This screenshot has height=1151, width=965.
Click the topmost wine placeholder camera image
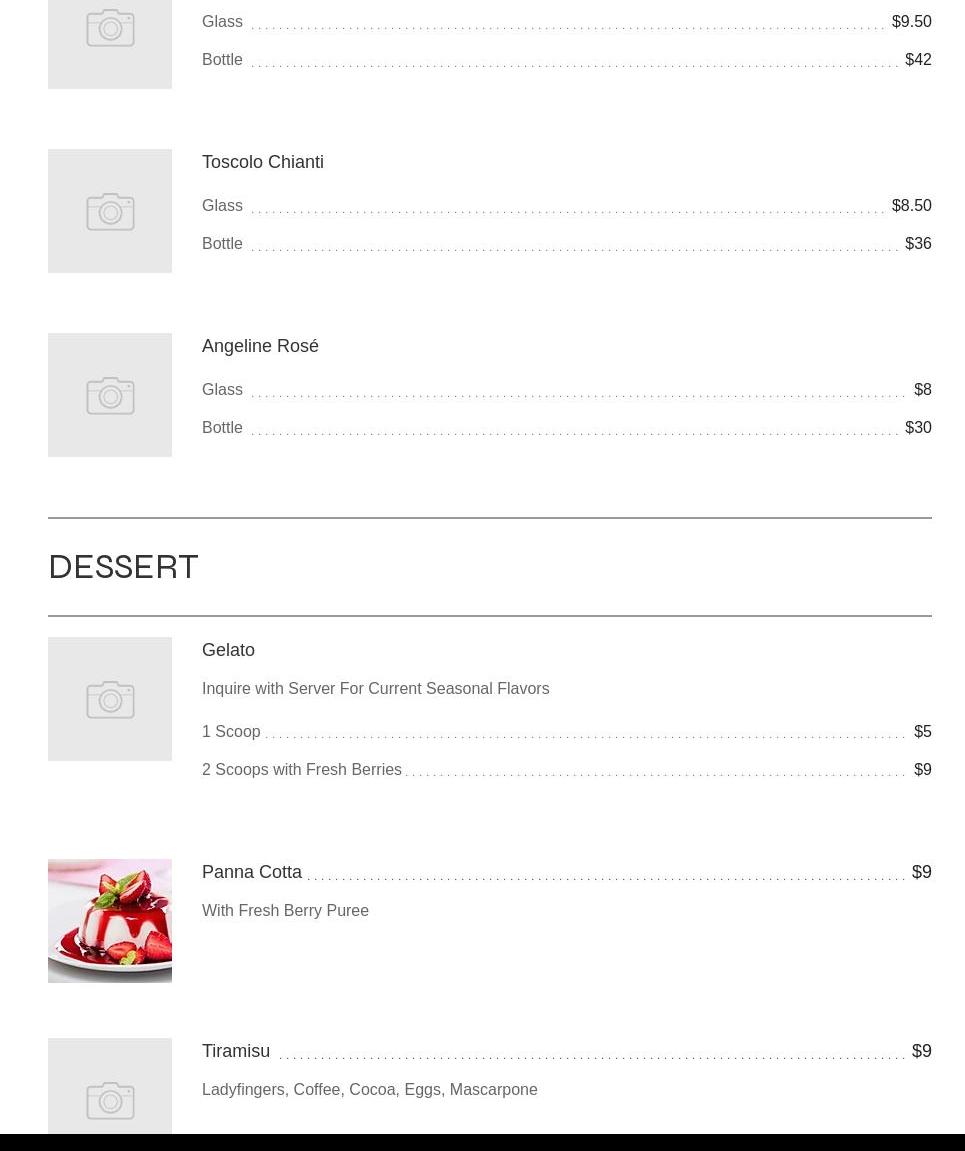click(110, 44)
